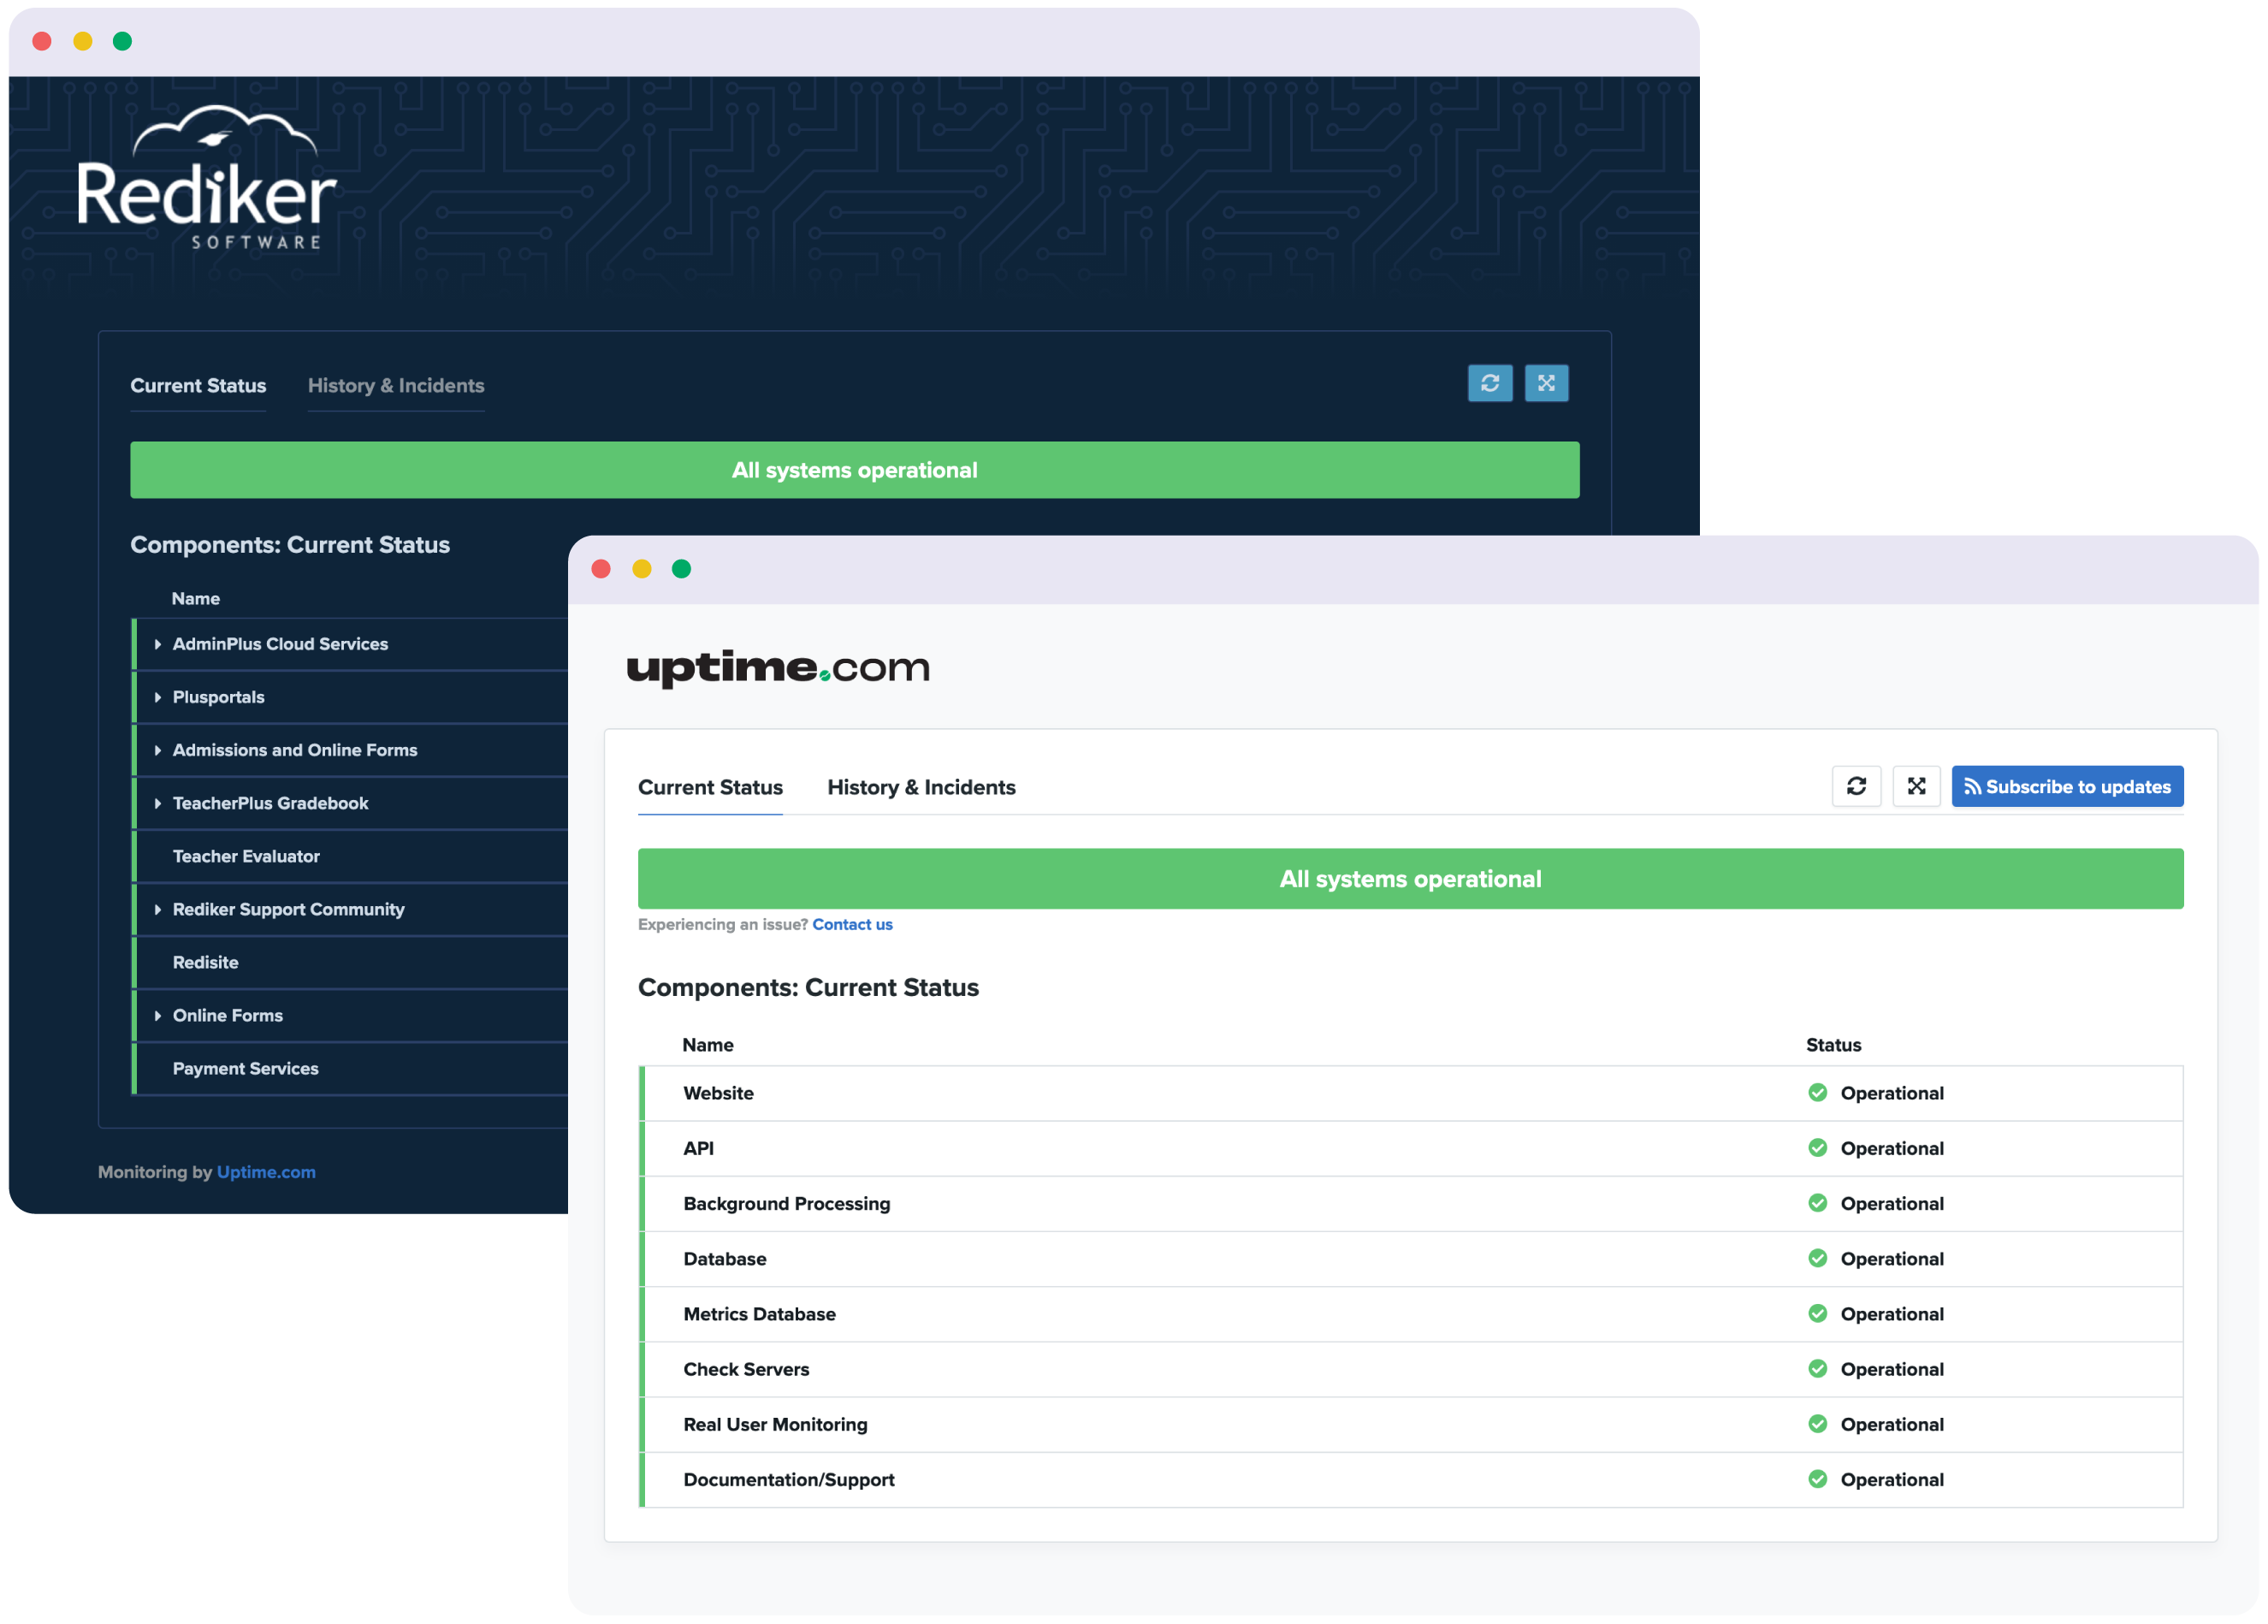Expand TeacherPlus Gradebook group
This screenshot has height=1624, width=2268.
(158, 804)
